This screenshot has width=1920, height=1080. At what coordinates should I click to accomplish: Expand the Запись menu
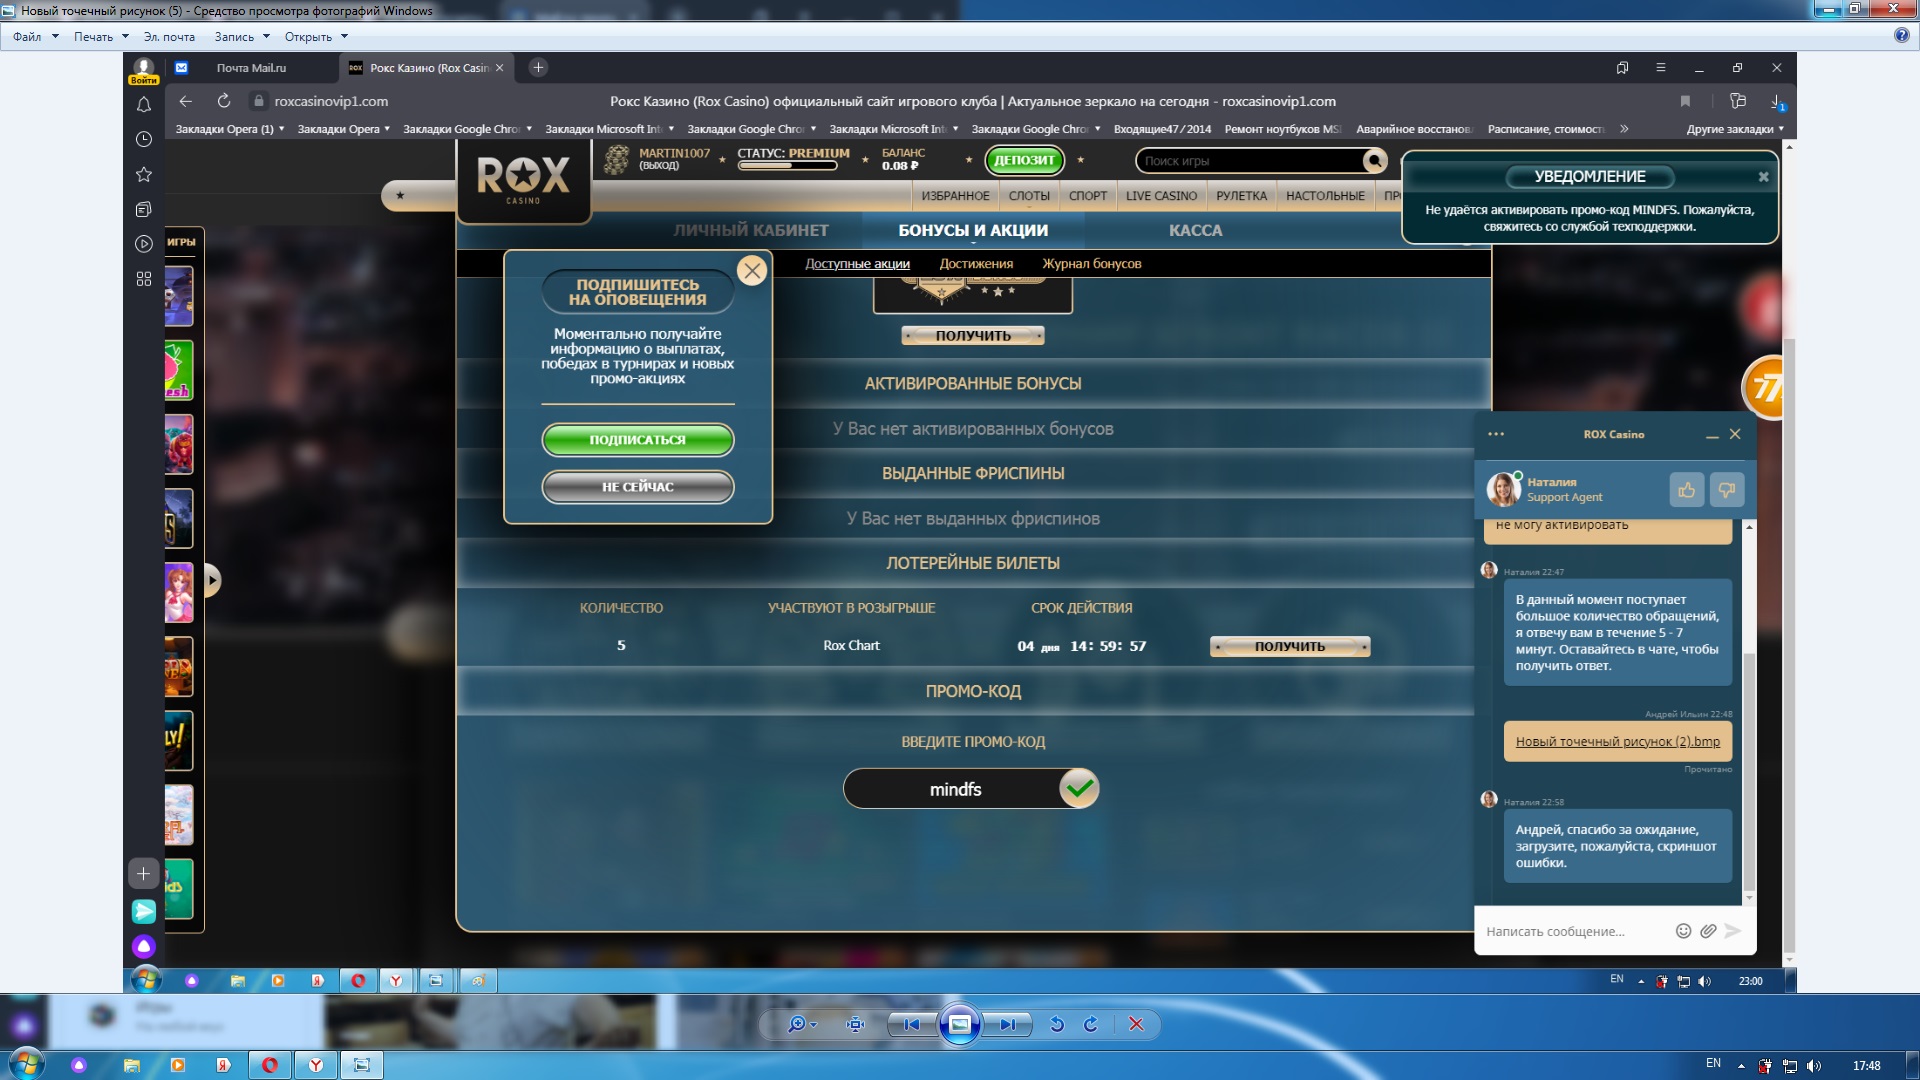coord(241,37)
